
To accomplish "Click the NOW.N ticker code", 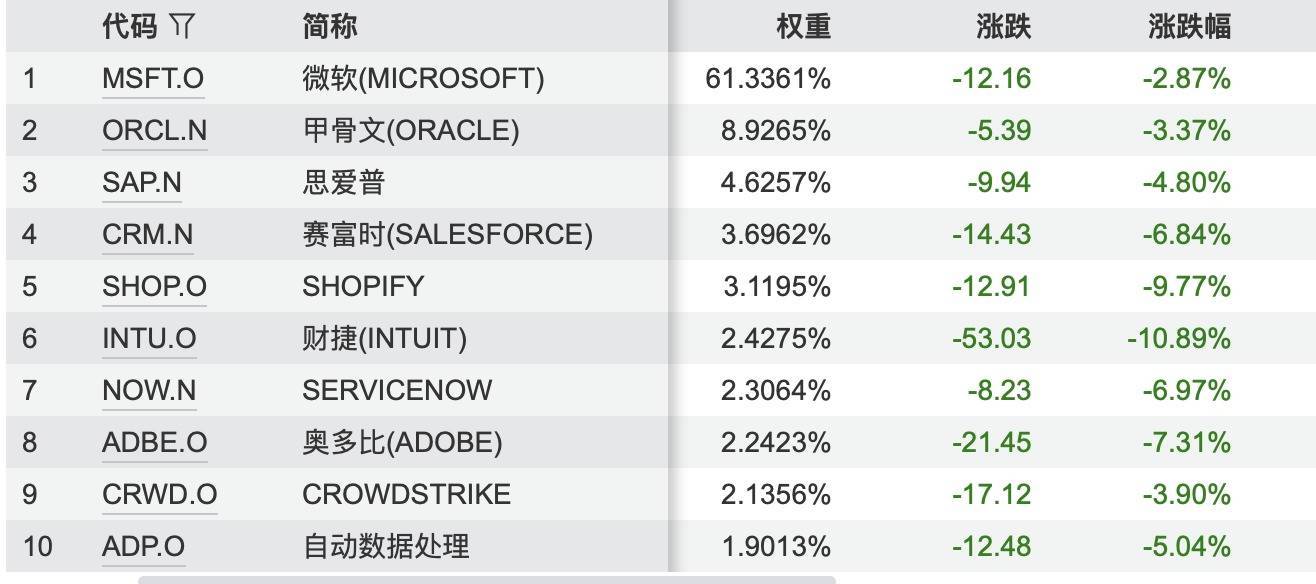I will pyautogui.click(x=149, y=391).
